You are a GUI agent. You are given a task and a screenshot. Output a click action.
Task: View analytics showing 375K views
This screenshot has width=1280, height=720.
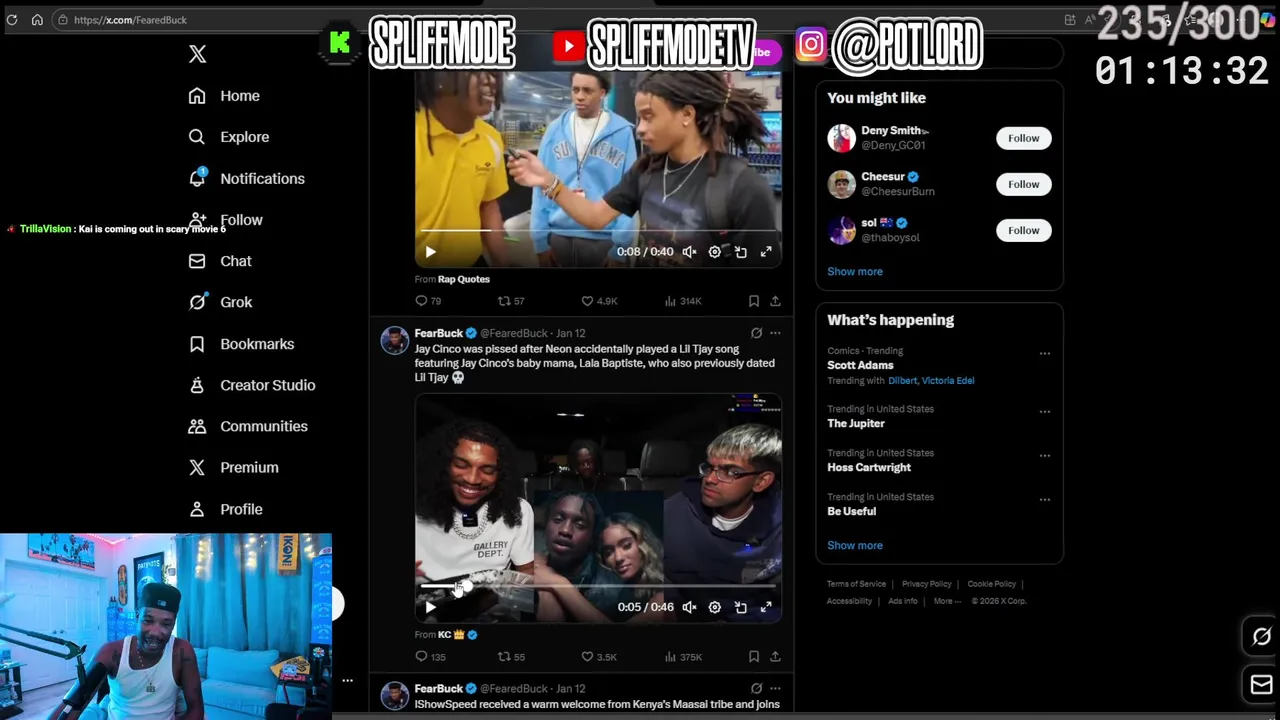click(683, 657)
